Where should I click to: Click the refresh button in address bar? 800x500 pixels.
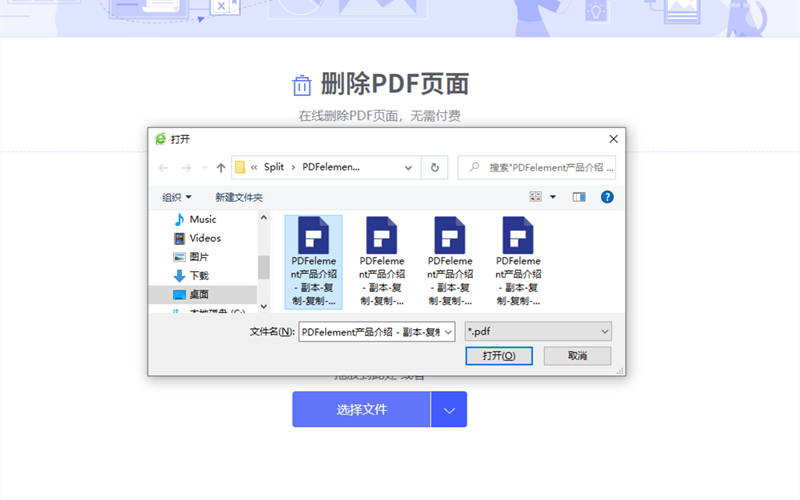click(x=434, y=168)
